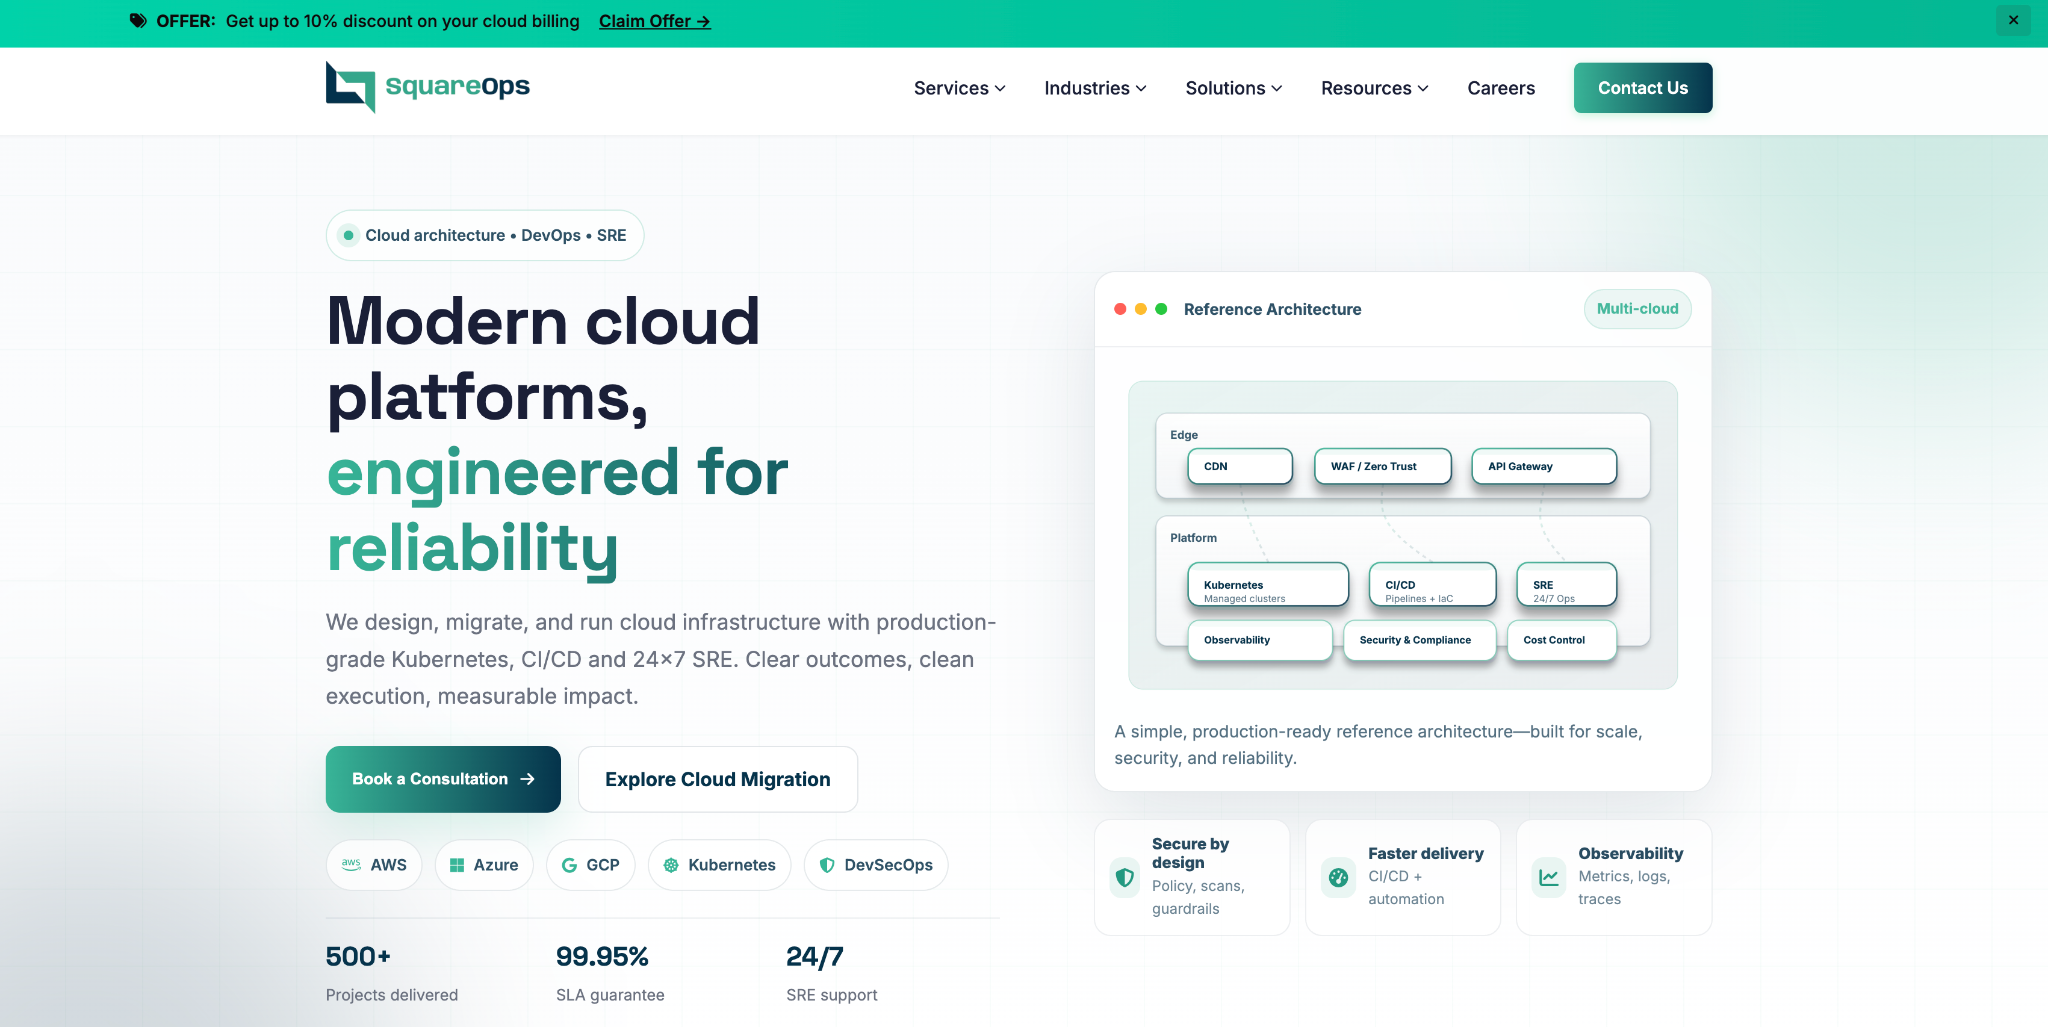This screenshot has width=2048, height=1027.
Task: Click the Security & Compliance node
Action: (x=1420, y=640)
